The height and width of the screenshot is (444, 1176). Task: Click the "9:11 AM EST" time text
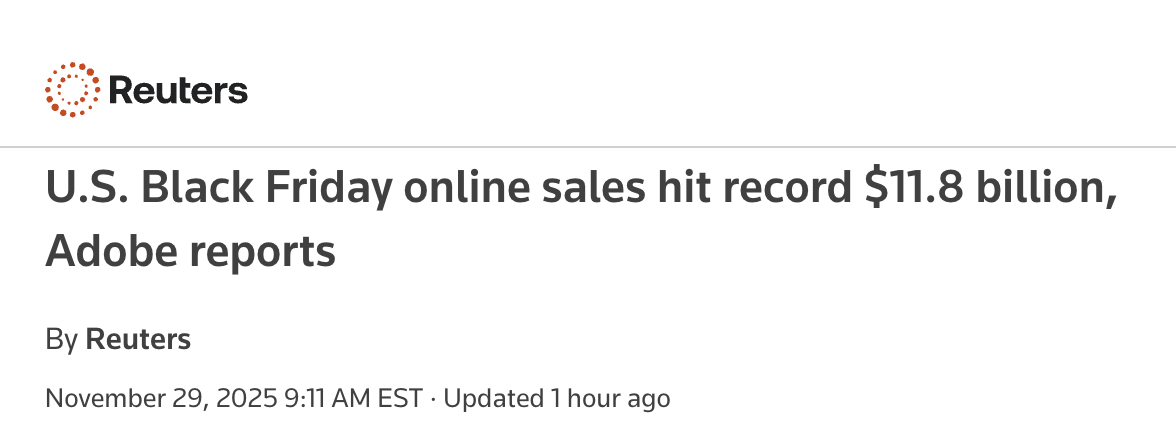pos(354,398)
